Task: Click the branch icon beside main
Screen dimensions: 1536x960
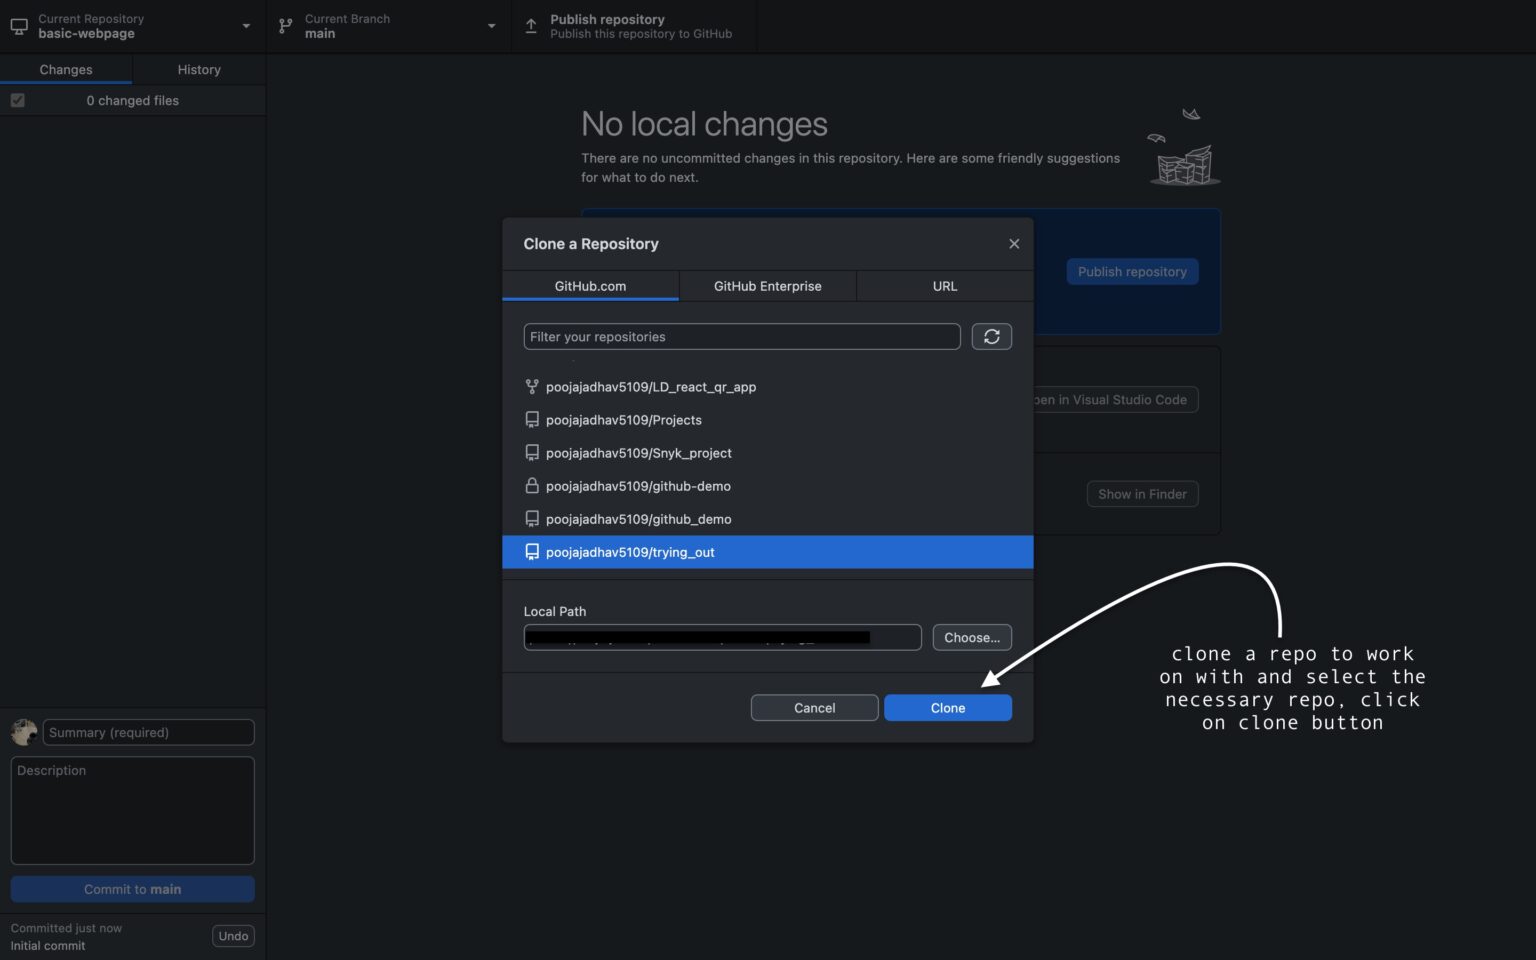Action: tap(283, 26)
